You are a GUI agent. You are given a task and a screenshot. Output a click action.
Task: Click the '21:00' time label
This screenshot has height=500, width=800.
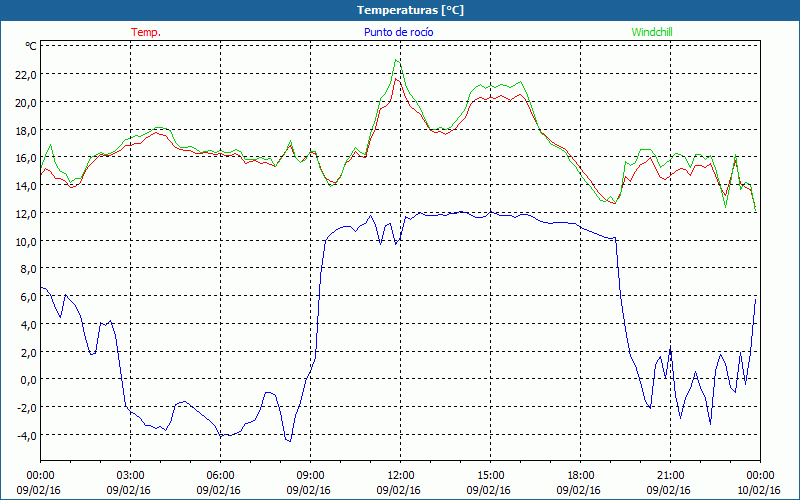pyautogui.click(x=670, y=476)
